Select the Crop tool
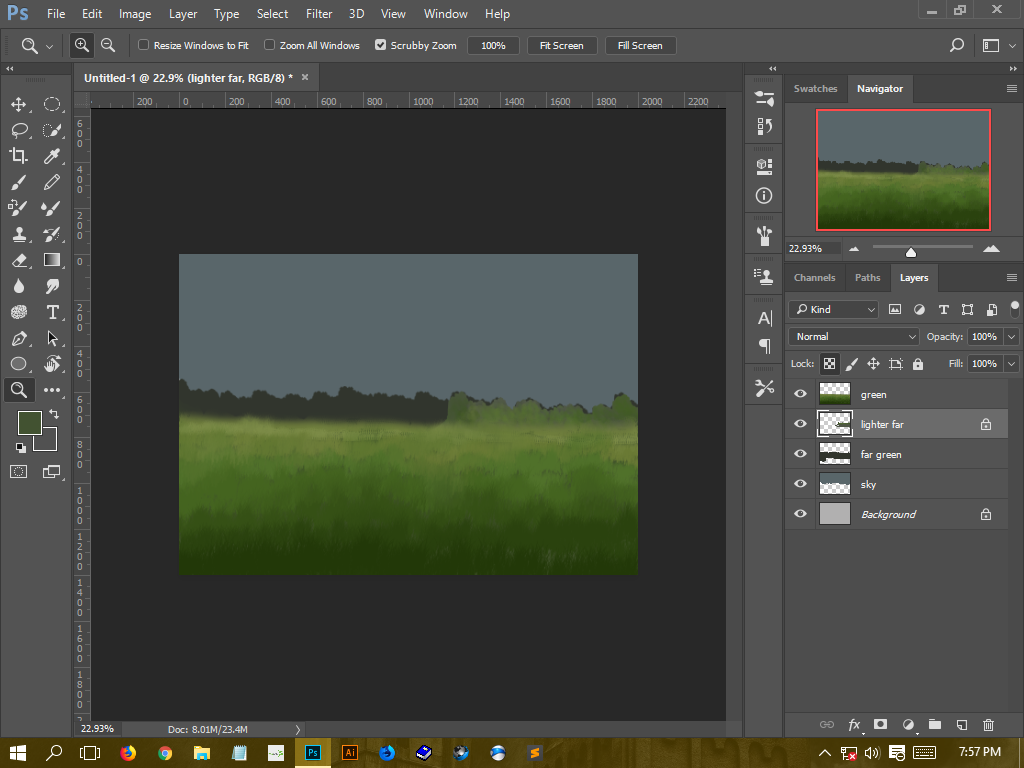The image size is (1024, 768). (18, 155)
